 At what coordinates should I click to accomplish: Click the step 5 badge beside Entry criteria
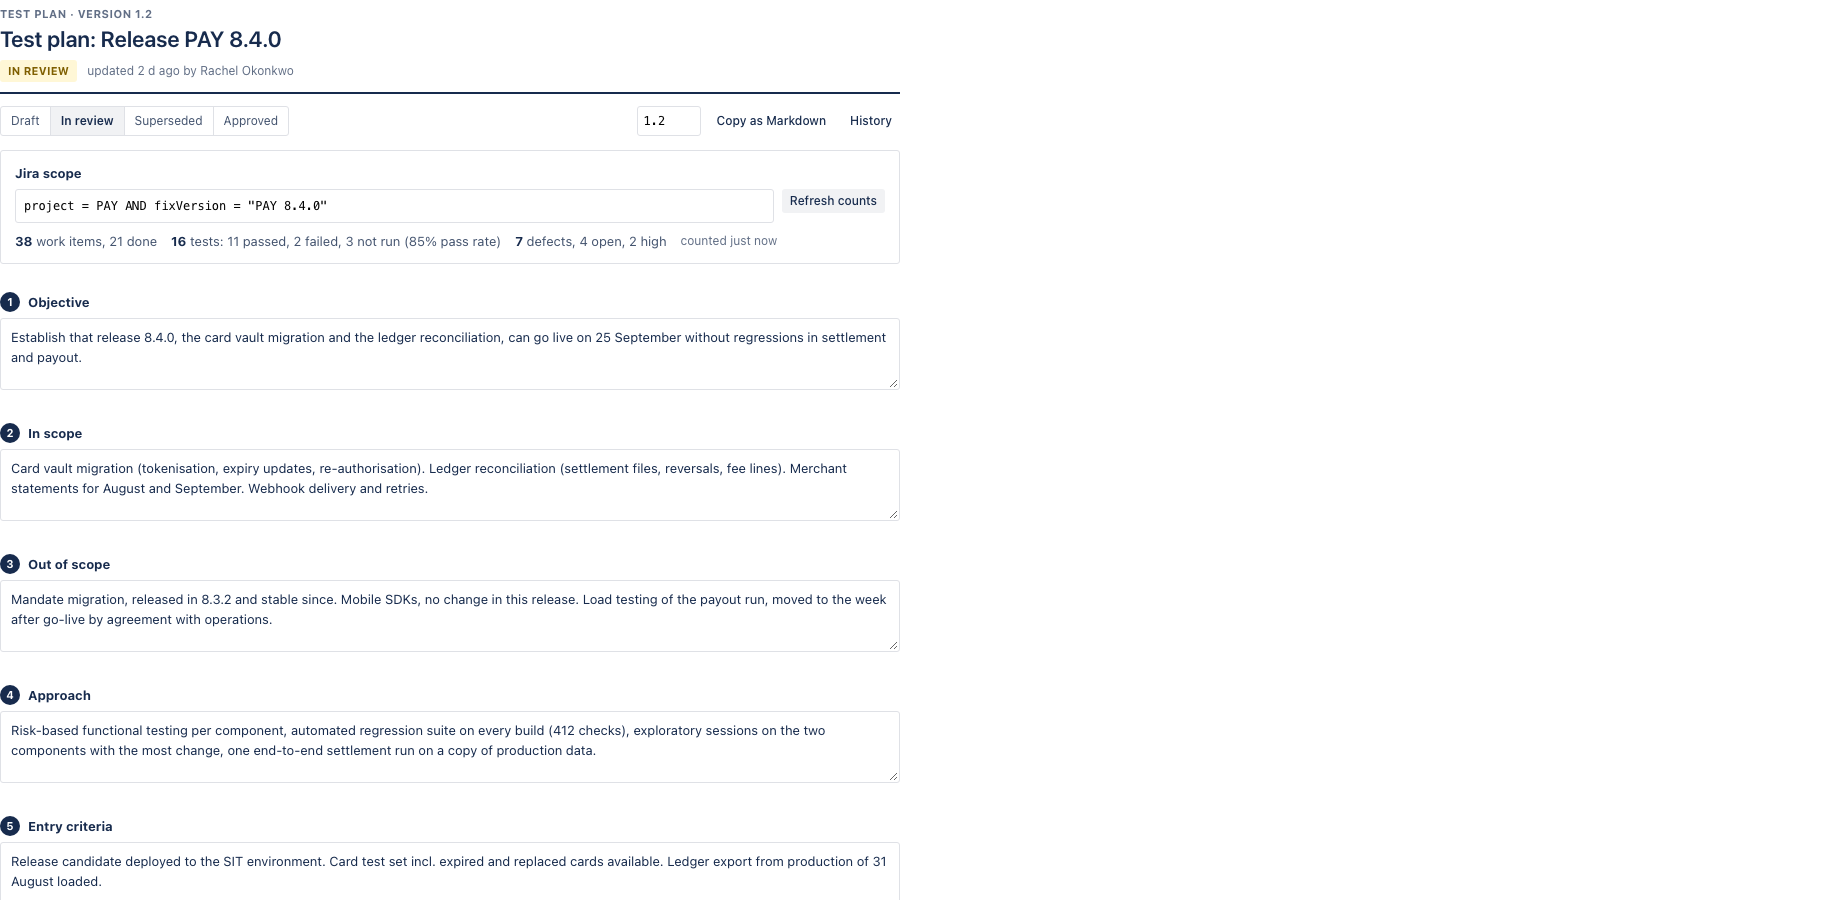click(x=10, y=826)
